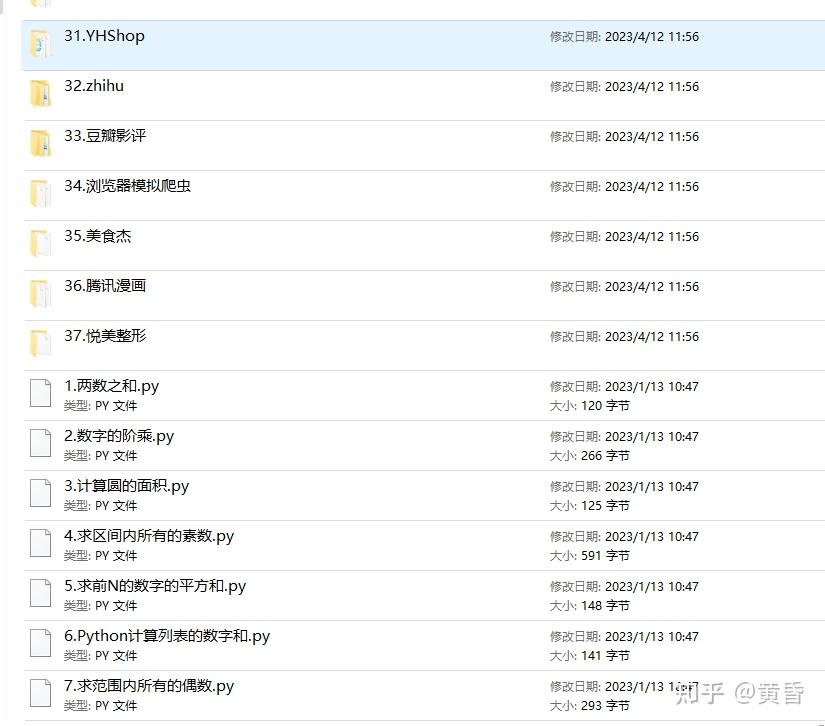This screenshot has height=726, width=825.
Task: Click the 7.求范围内所有的偶数.py file name
Action: click(x=149, y=686)
